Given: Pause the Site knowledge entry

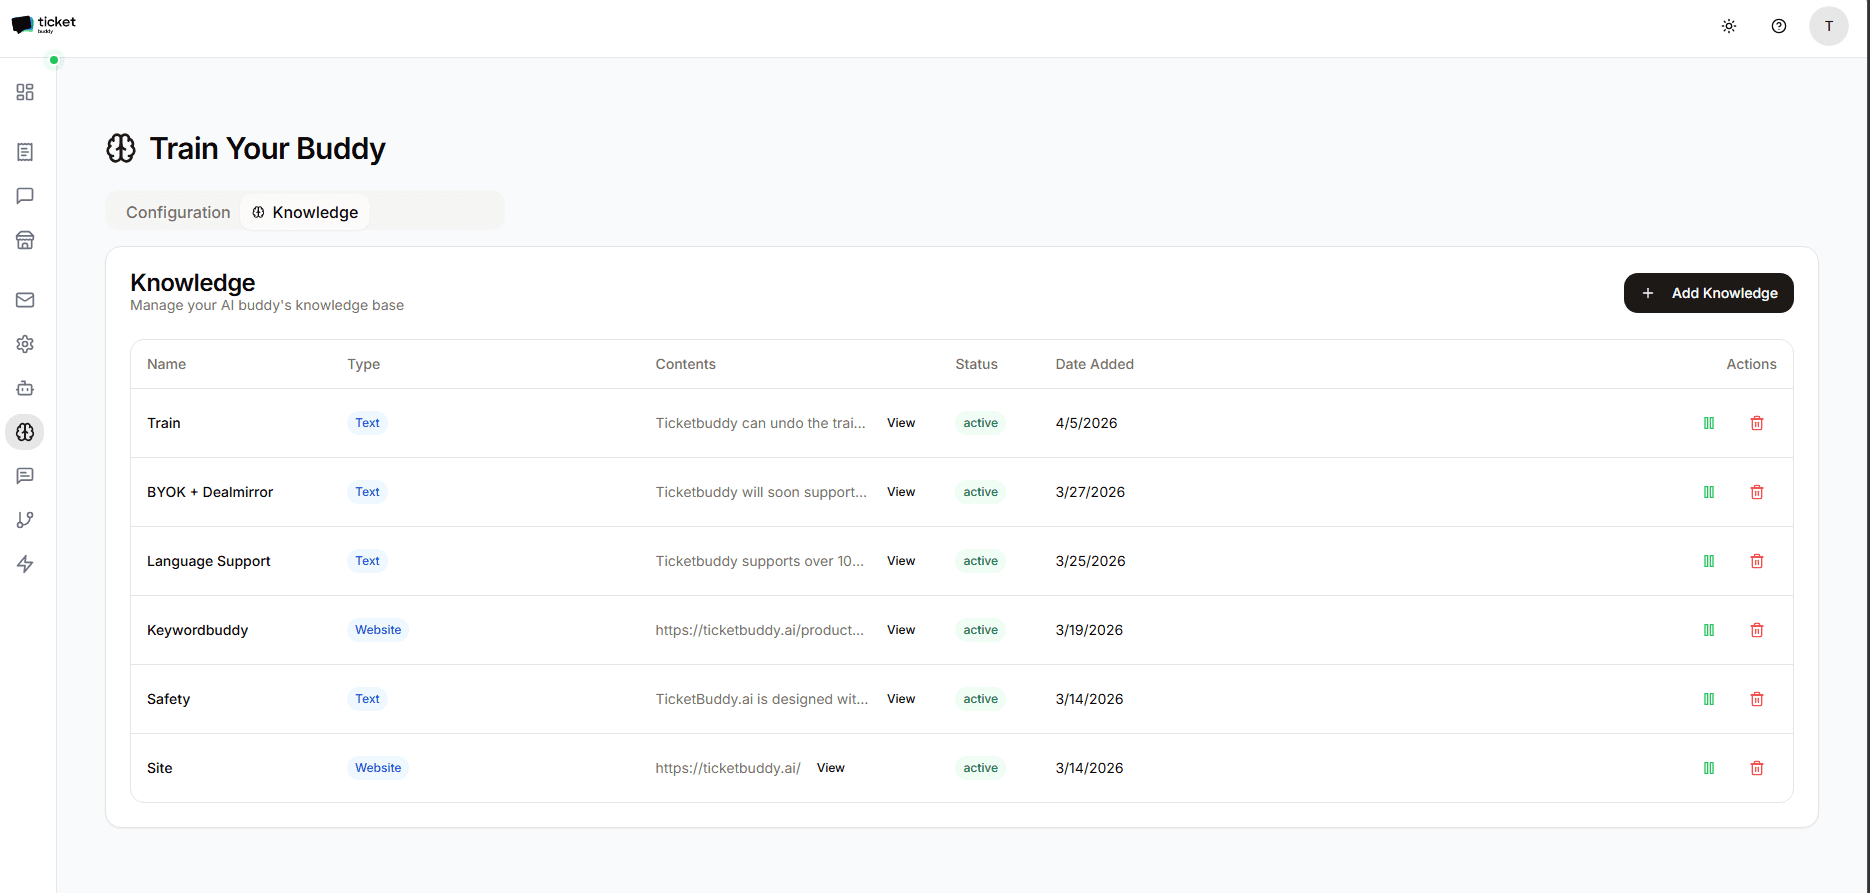Looking at the screenshot, I should point(1709,768).
